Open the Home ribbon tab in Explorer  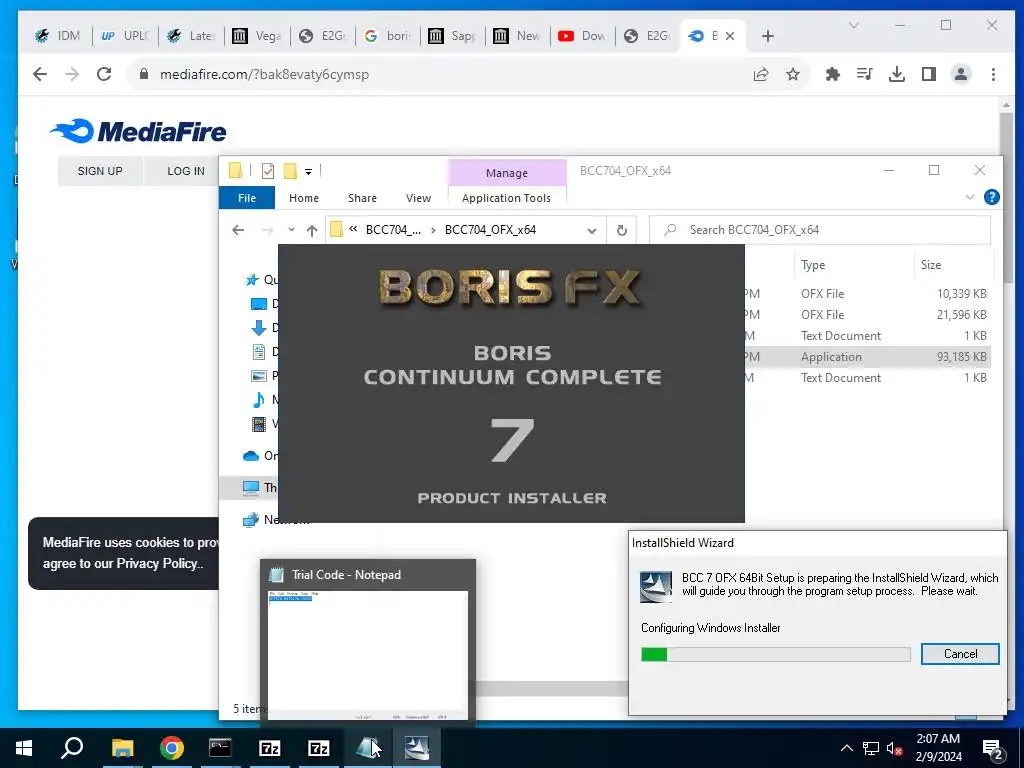[x=304, y=198]
